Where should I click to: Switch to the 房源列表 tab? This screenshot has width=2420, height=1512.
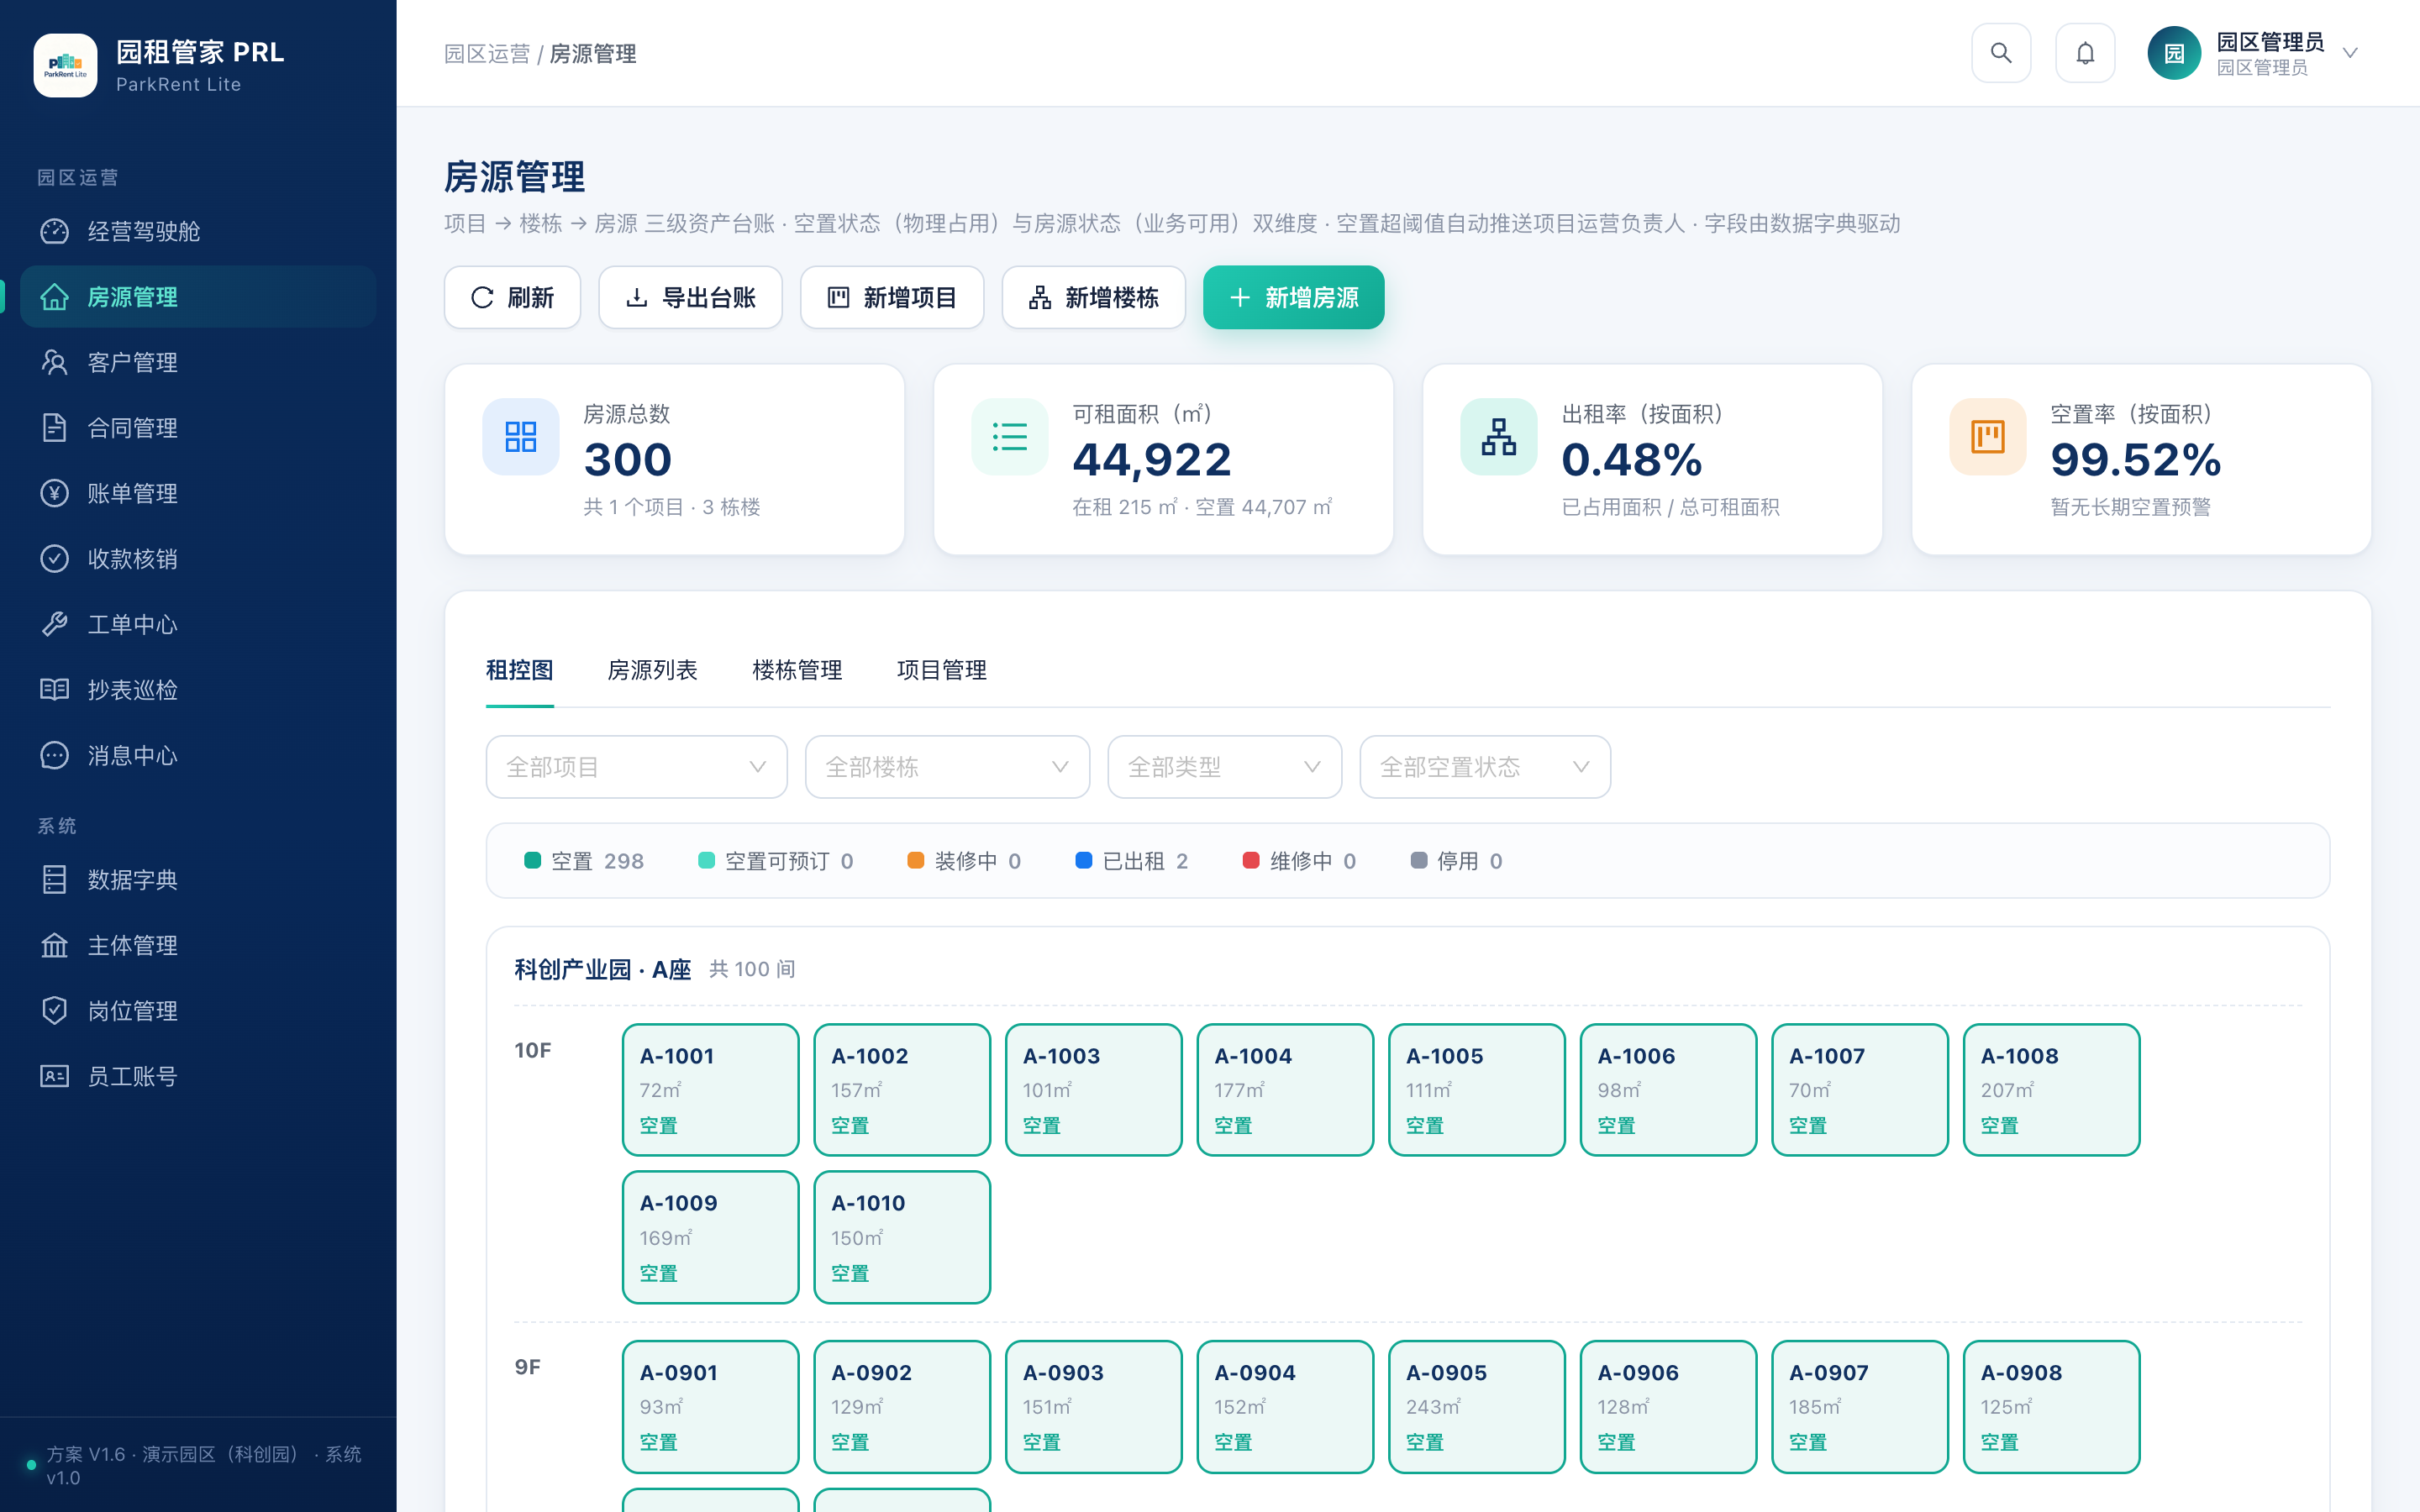652,670
